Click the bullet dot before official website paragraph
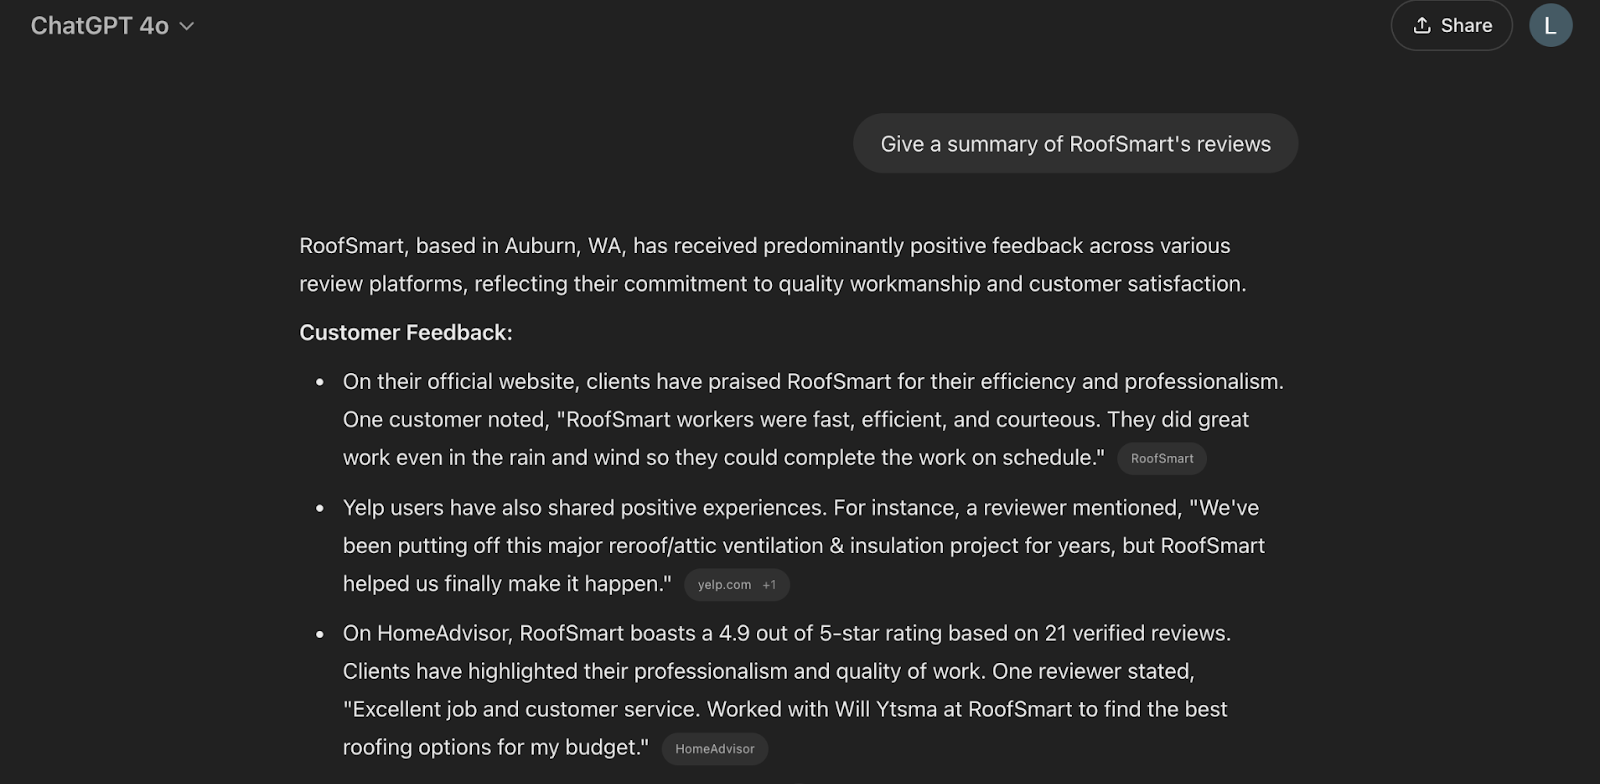The width and height of the screenshot is (1600, 784). pos(320,383)
